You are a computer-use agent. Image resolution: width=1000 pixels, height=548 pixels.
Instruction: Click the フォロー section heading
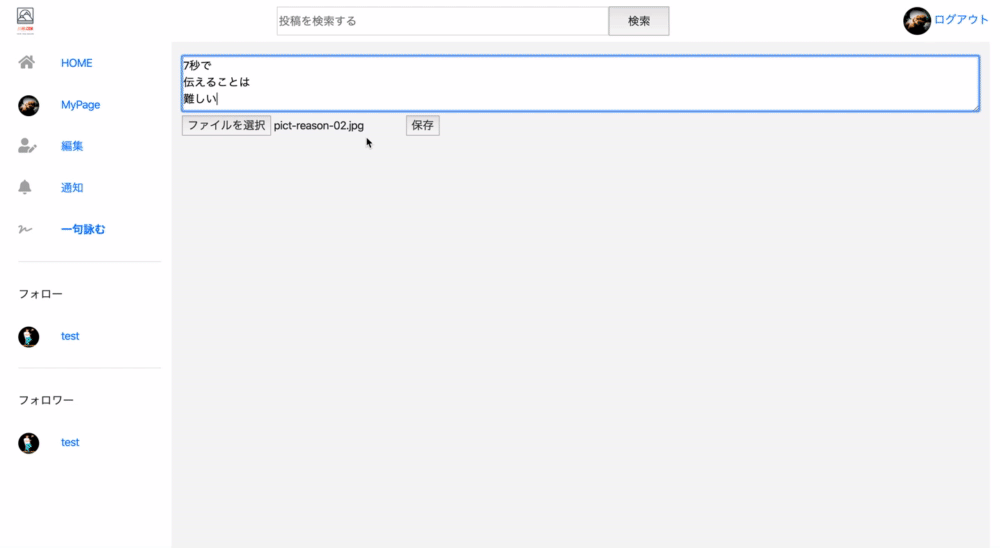[x=40, y=294]
